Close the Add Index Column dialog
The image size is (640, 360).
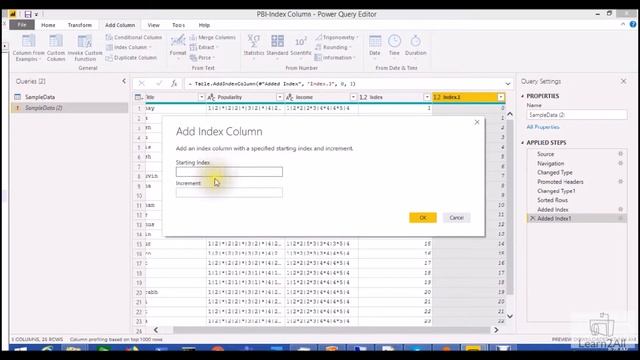tap(477, 122)
